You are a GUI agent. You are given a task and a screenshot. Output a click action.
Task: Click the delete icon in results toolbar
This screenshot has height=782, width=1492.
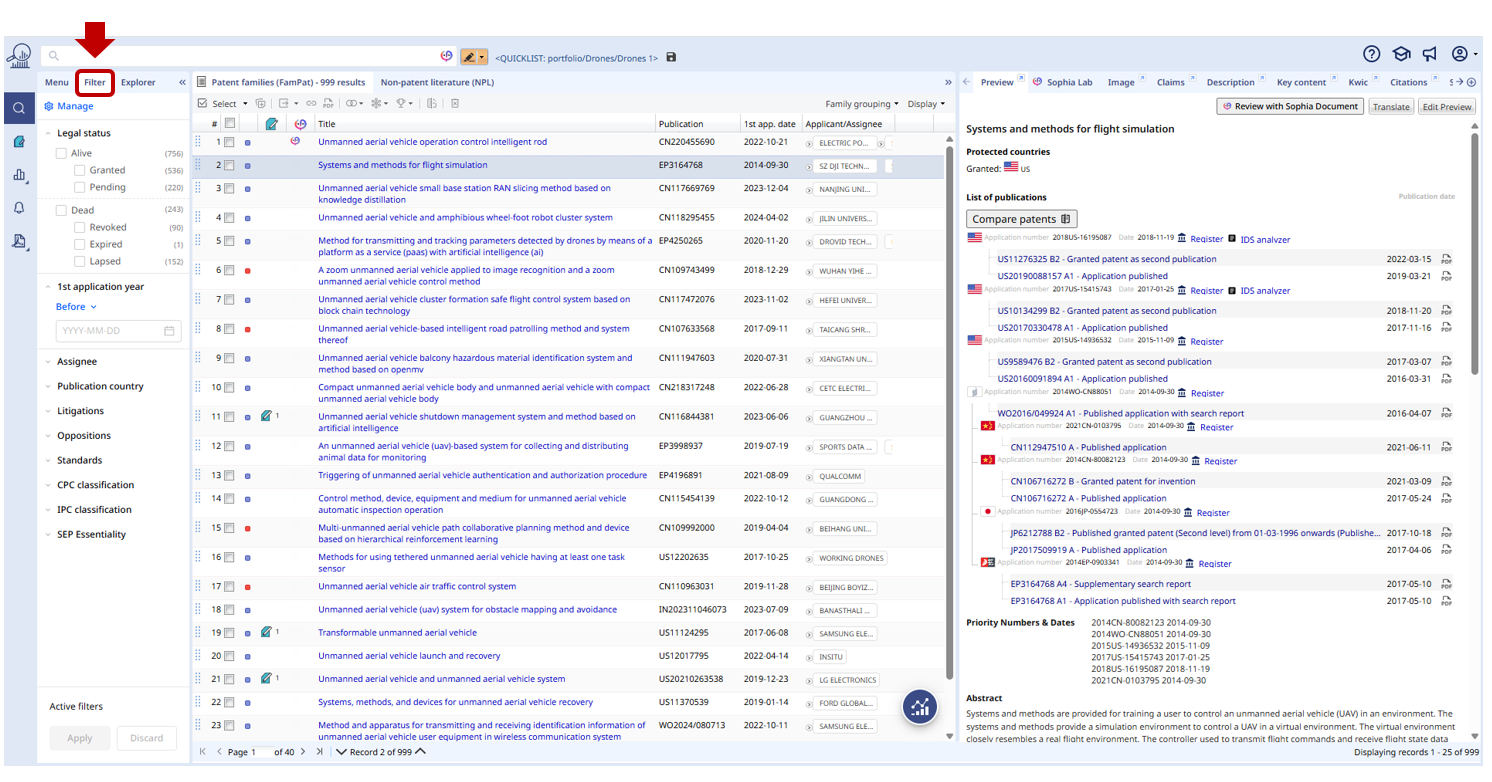tap(454, 104)
